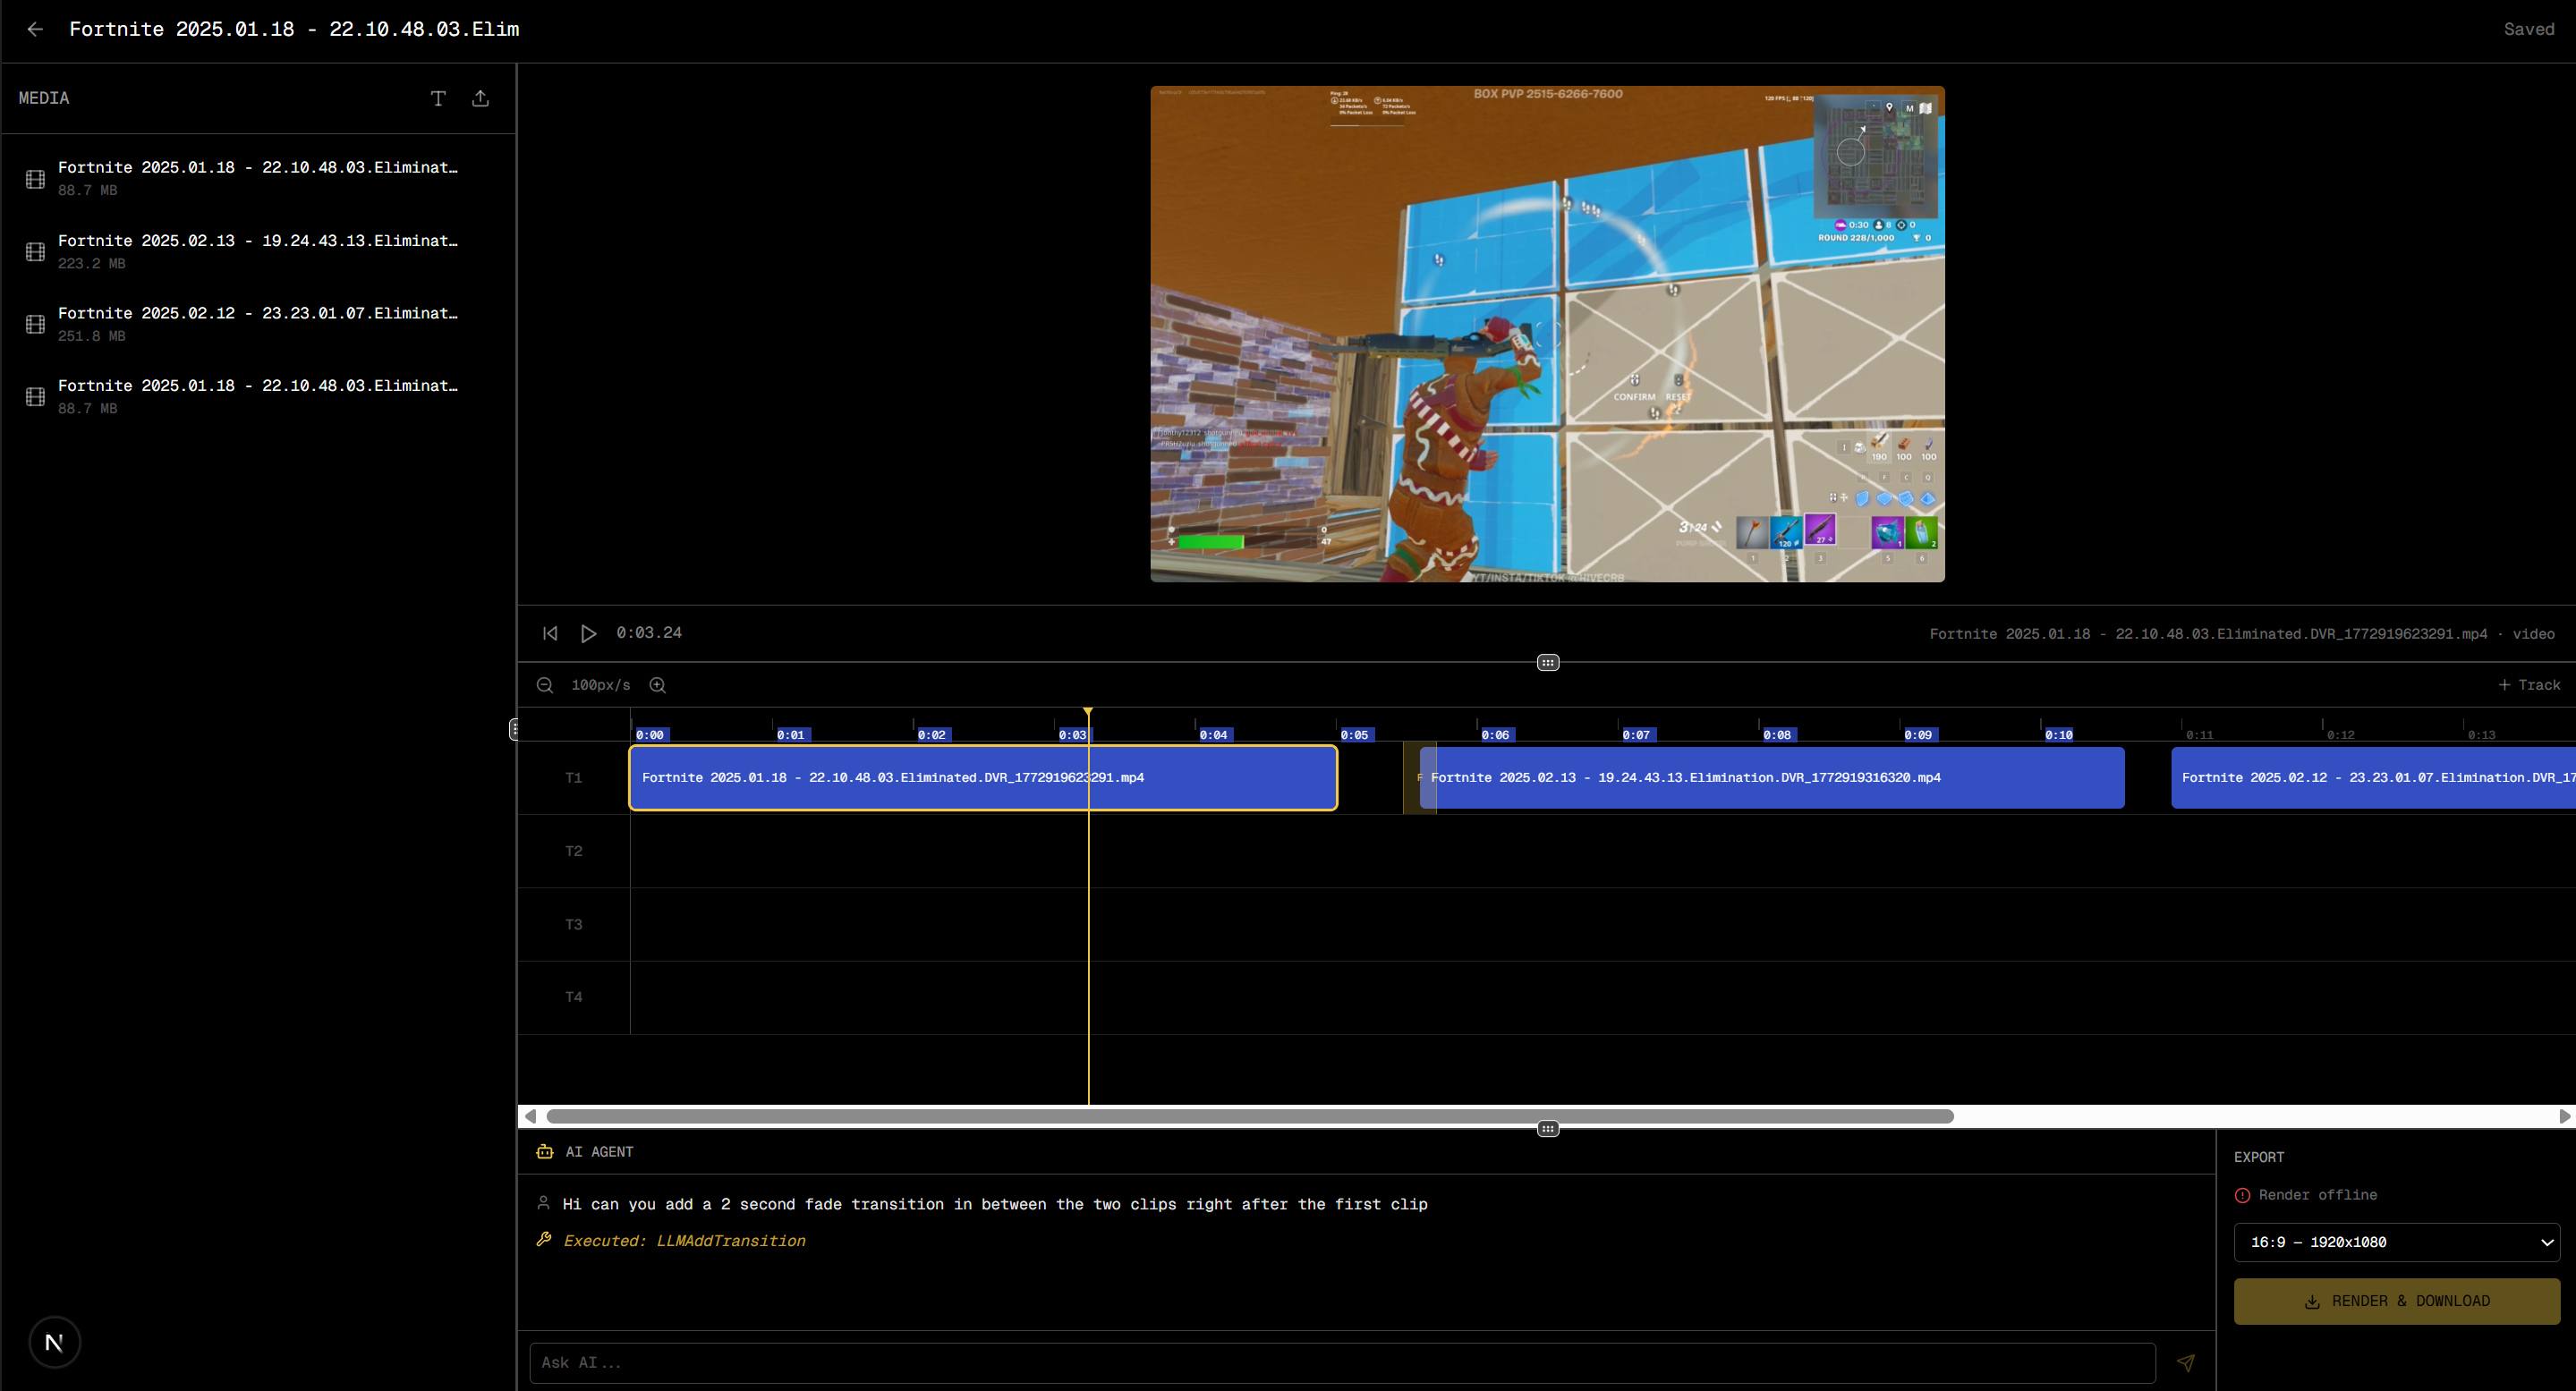The height and width of the screenshot is (1391, 2576).
Task: Select the 223.2 MB Fortnite media file
Action: pyautogui.click(x=258, y=251)
